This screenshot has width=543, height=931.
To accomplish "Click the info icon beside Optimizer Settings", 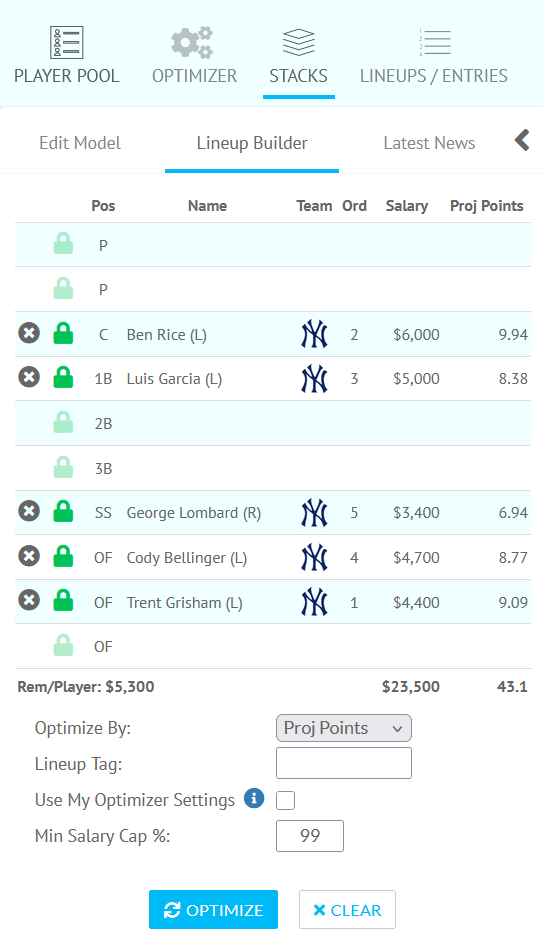I will click(x=254, y=799).
